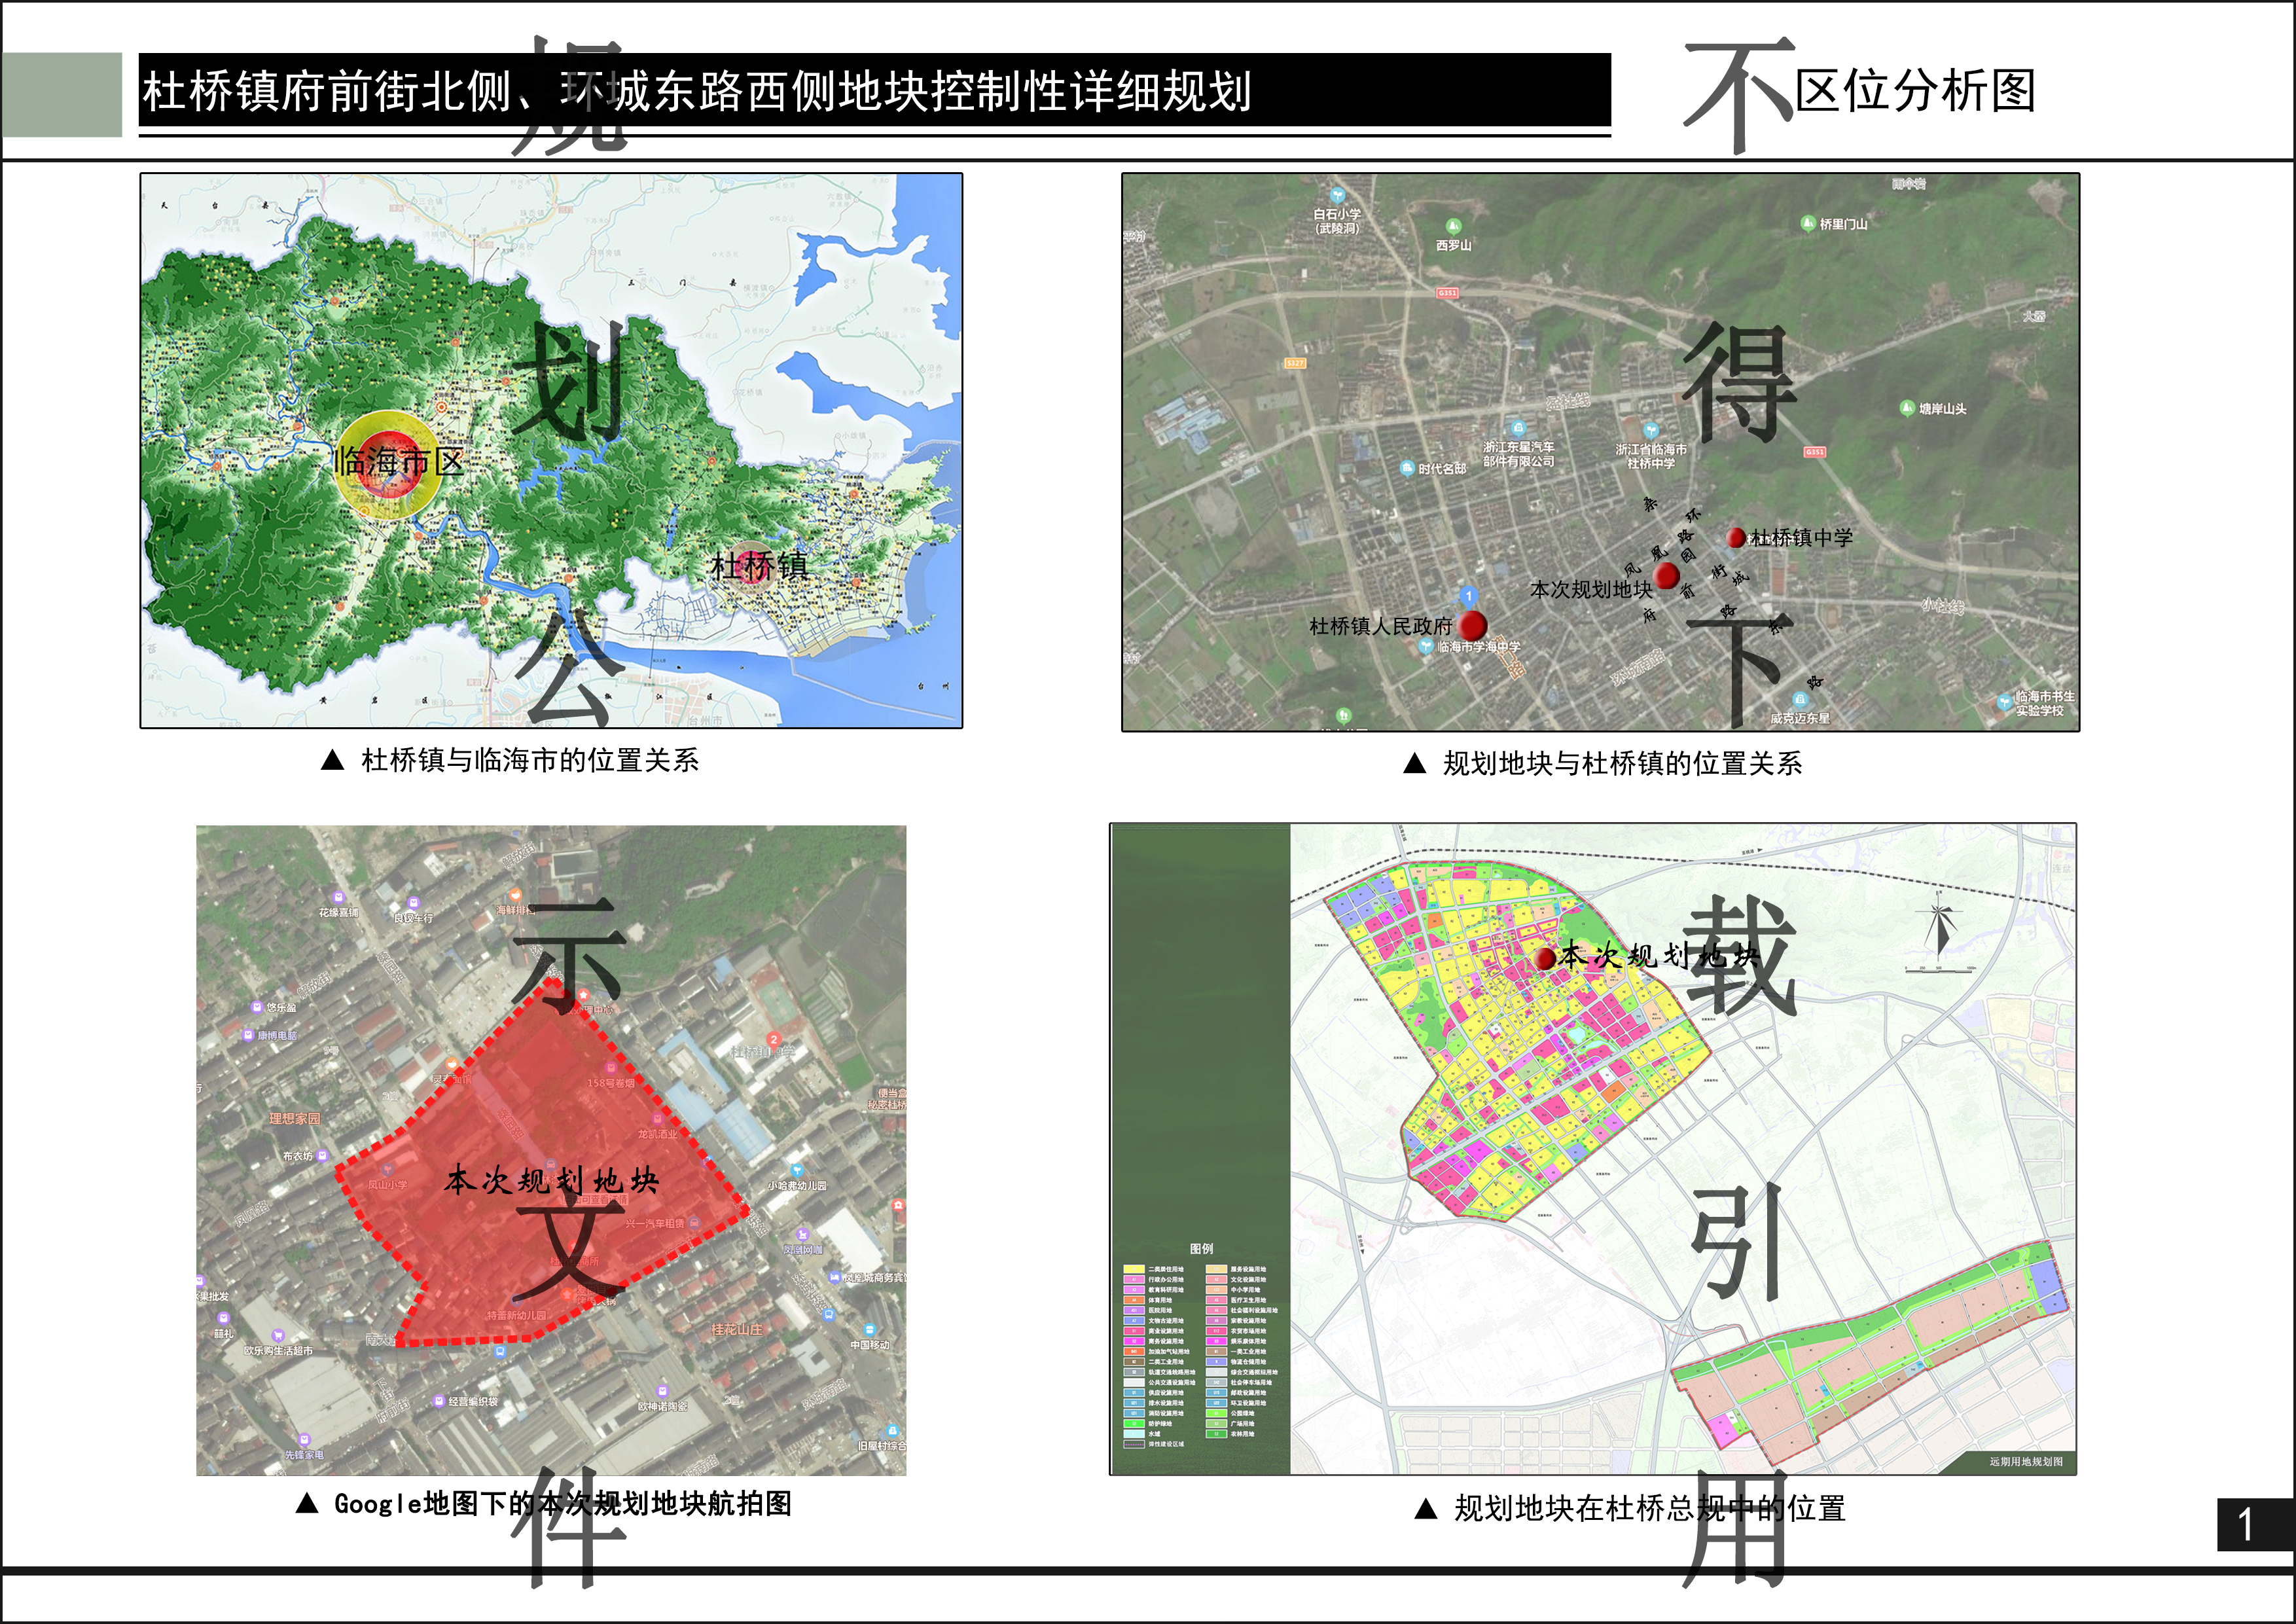The image size is (2296, 1624).
Task: Click the red marker beside 杜桥镇人民政府
Action: pos(1472,626)
